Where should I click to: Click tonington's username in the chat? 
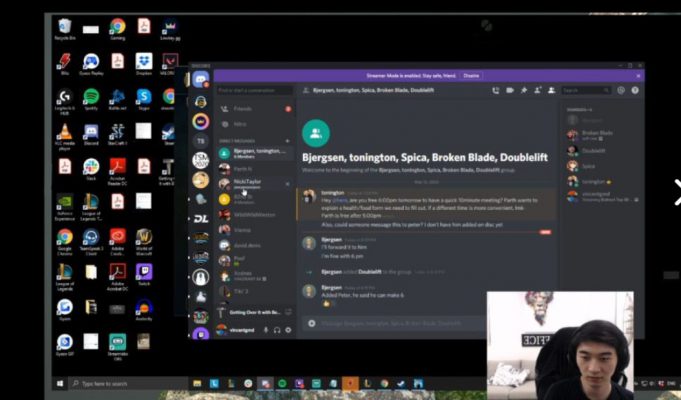click(x=333, y=192)
